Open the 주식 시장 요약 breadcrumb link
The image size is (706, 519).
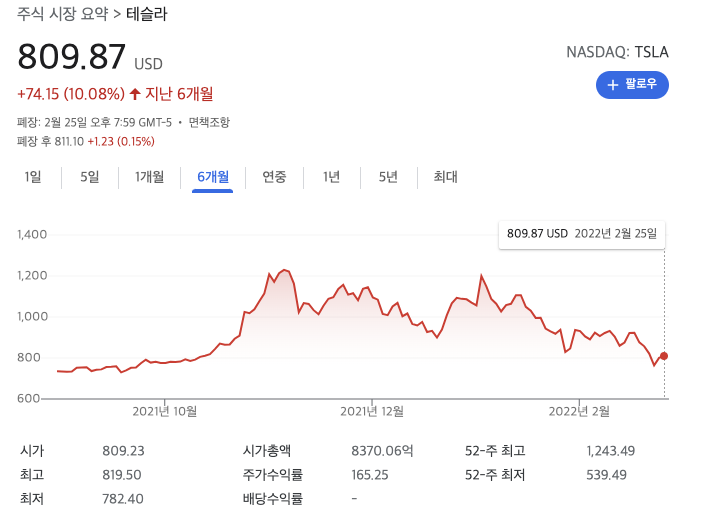click(x=63, y=14)
